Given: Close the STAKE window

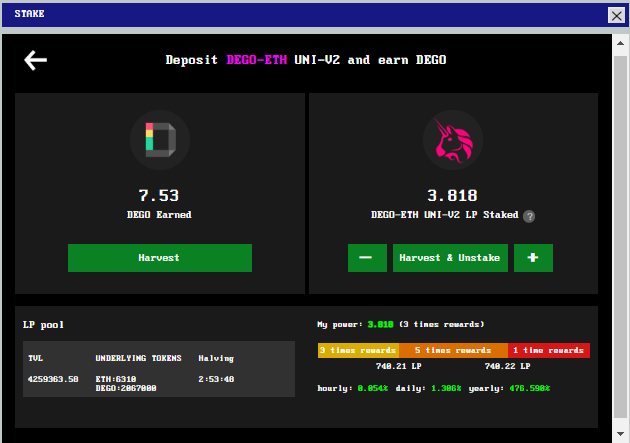Looking at the screenshot, I should coord(616,16).
